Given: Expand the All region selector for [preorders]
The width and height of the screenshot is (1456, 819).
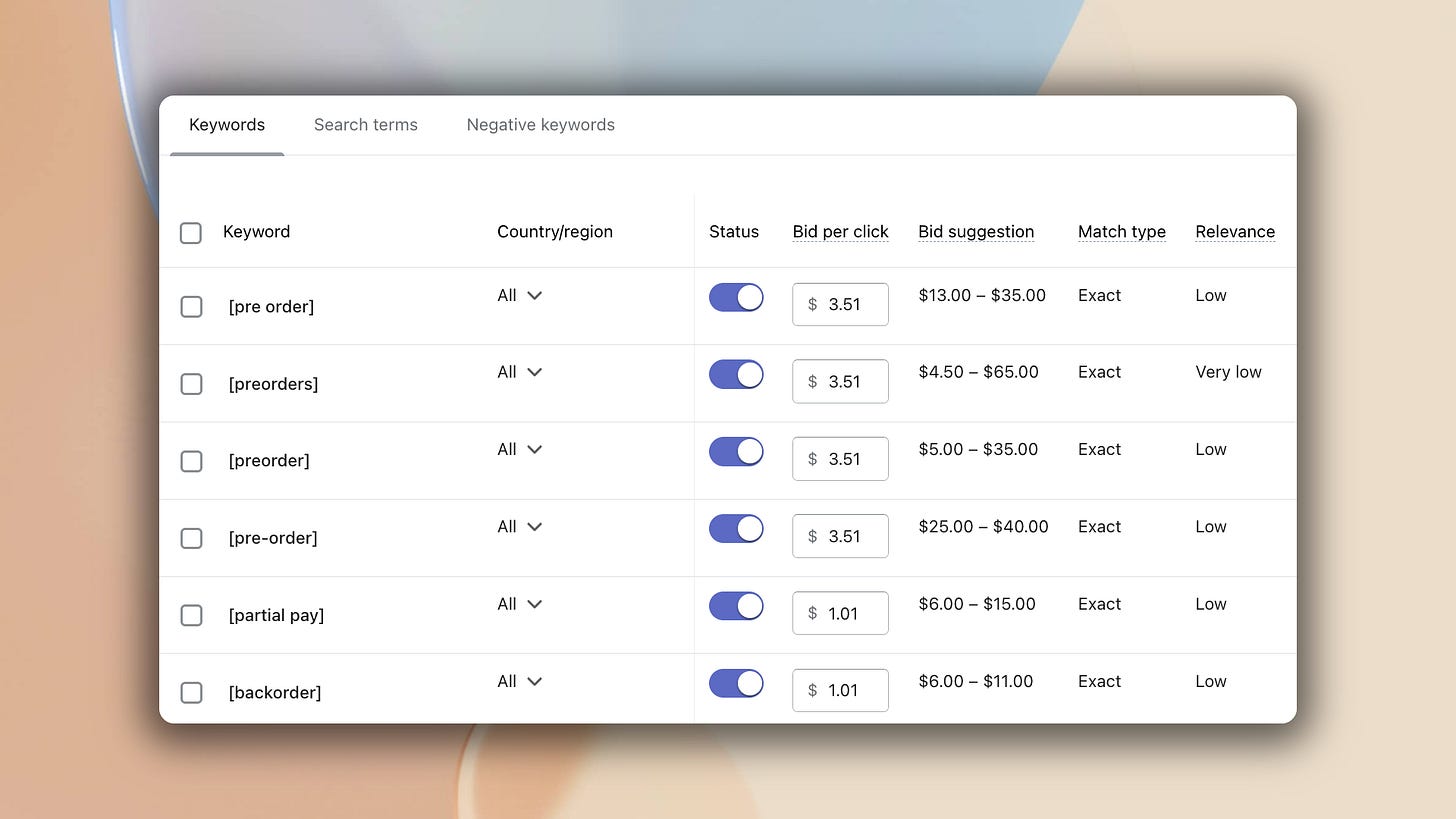Looking at the screenshot, I should pyautogui.click(x=519, y=371).
